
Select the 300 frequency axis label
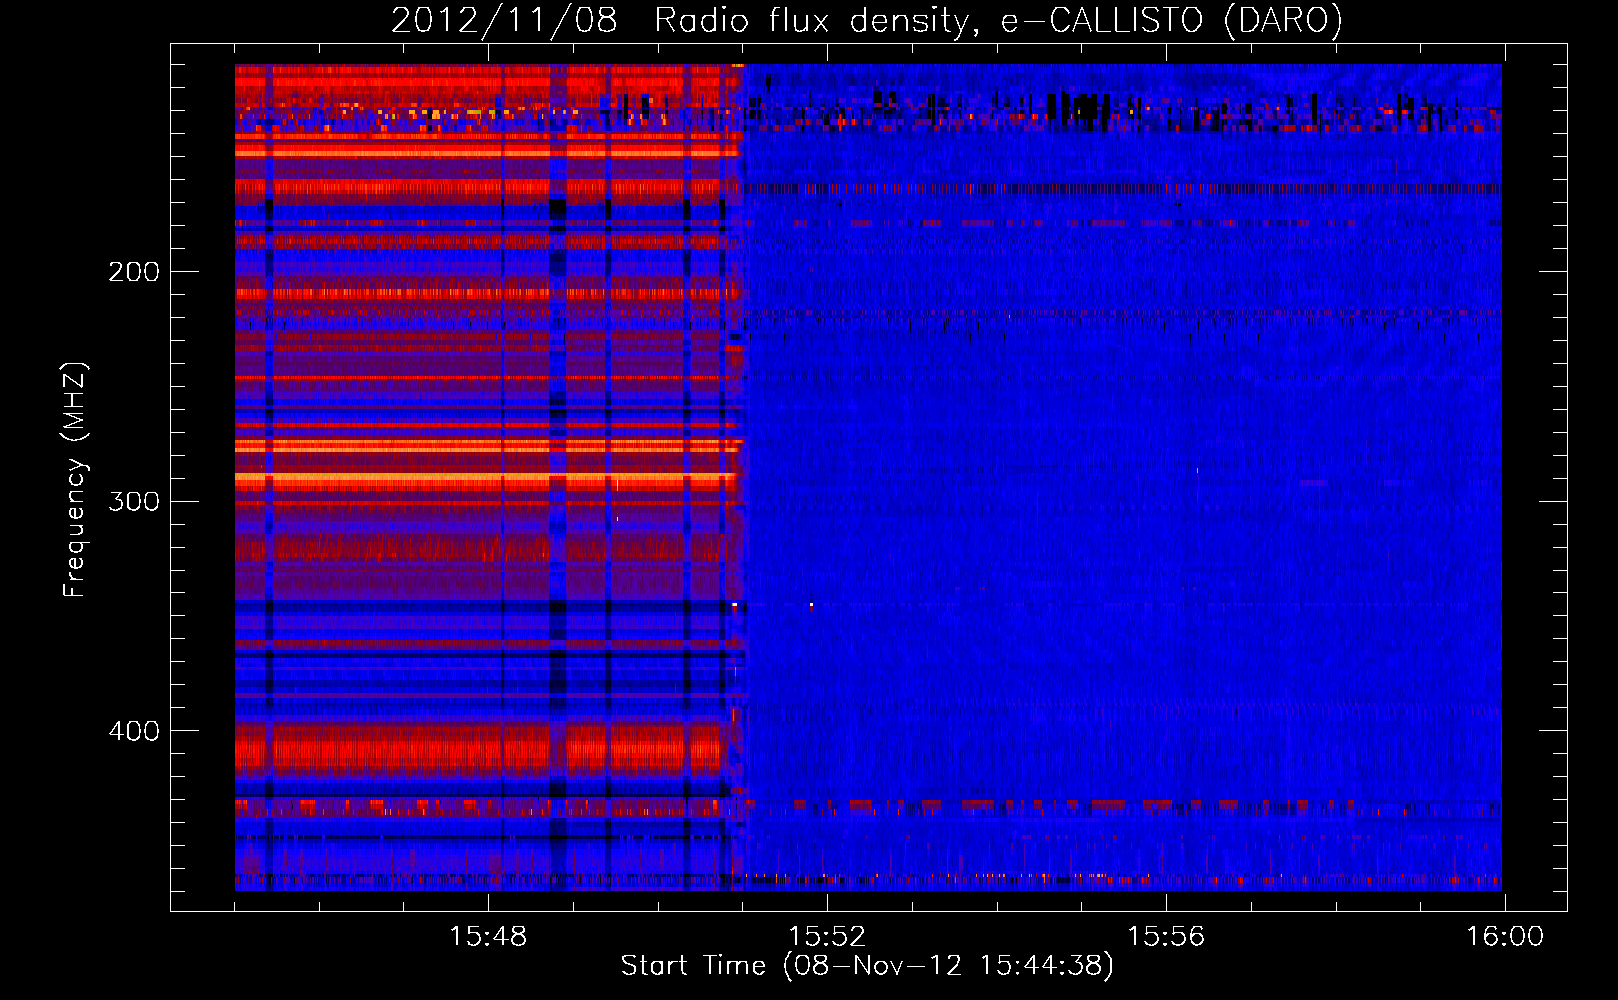pyautogui.click(x=134, y=501)
